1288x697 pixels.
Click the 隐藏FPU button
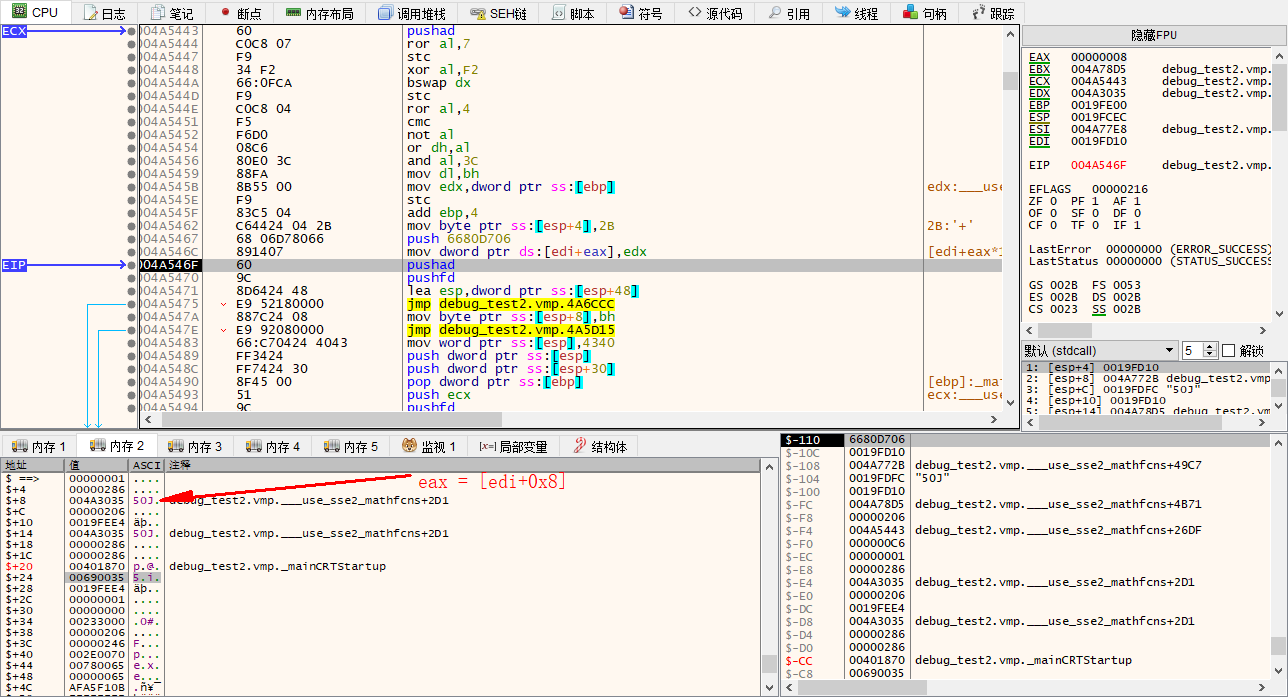1154,35
